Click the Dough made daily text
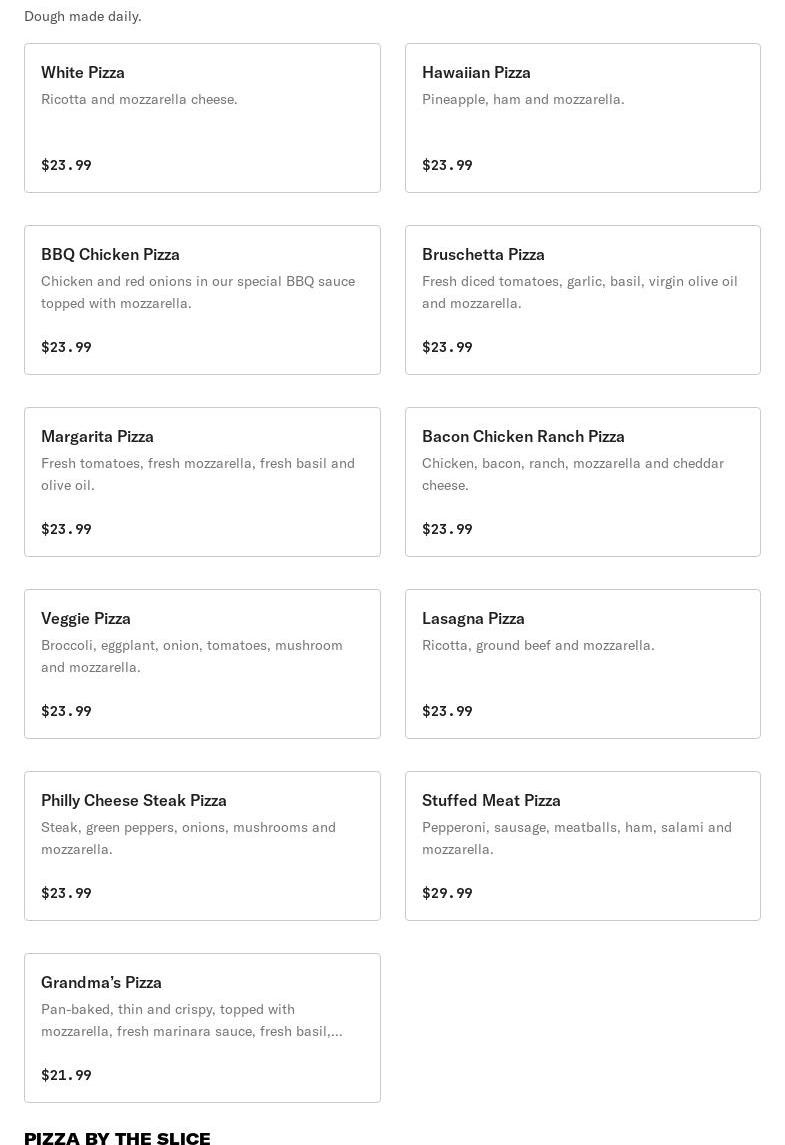Image resolution: width=785 pixels, height=1145 pixels. 83,16
